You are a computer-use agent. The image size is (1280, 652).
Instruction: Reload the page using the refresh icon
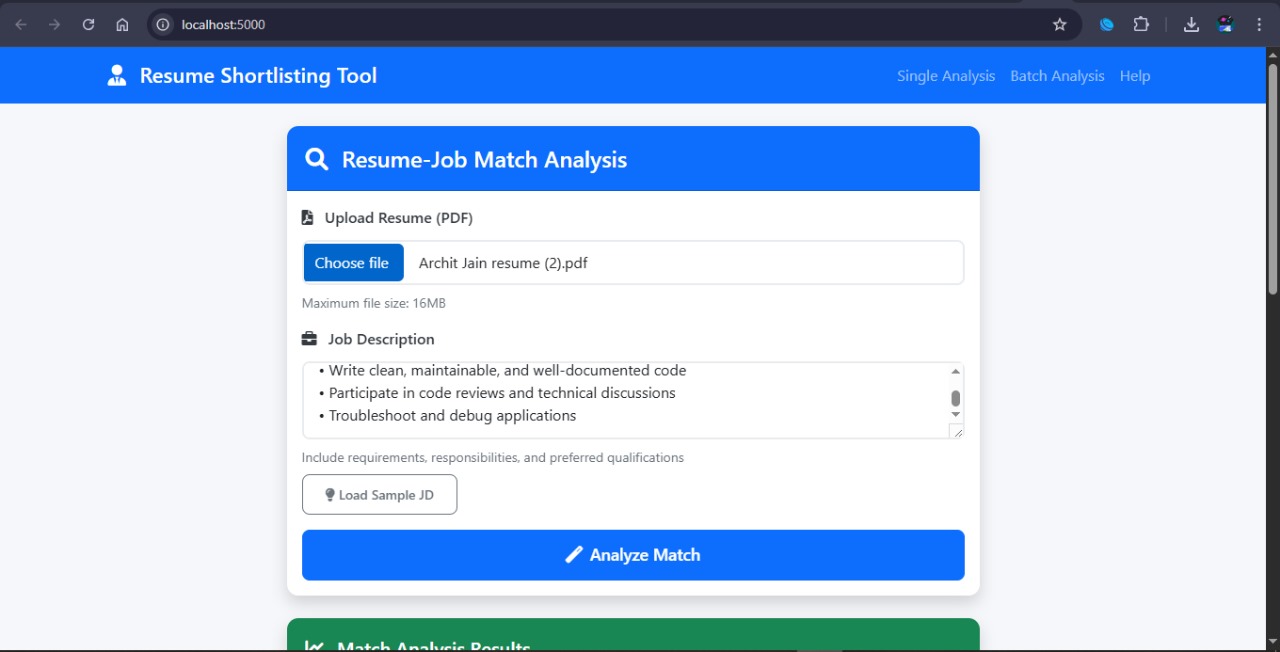tap(88, 25)
